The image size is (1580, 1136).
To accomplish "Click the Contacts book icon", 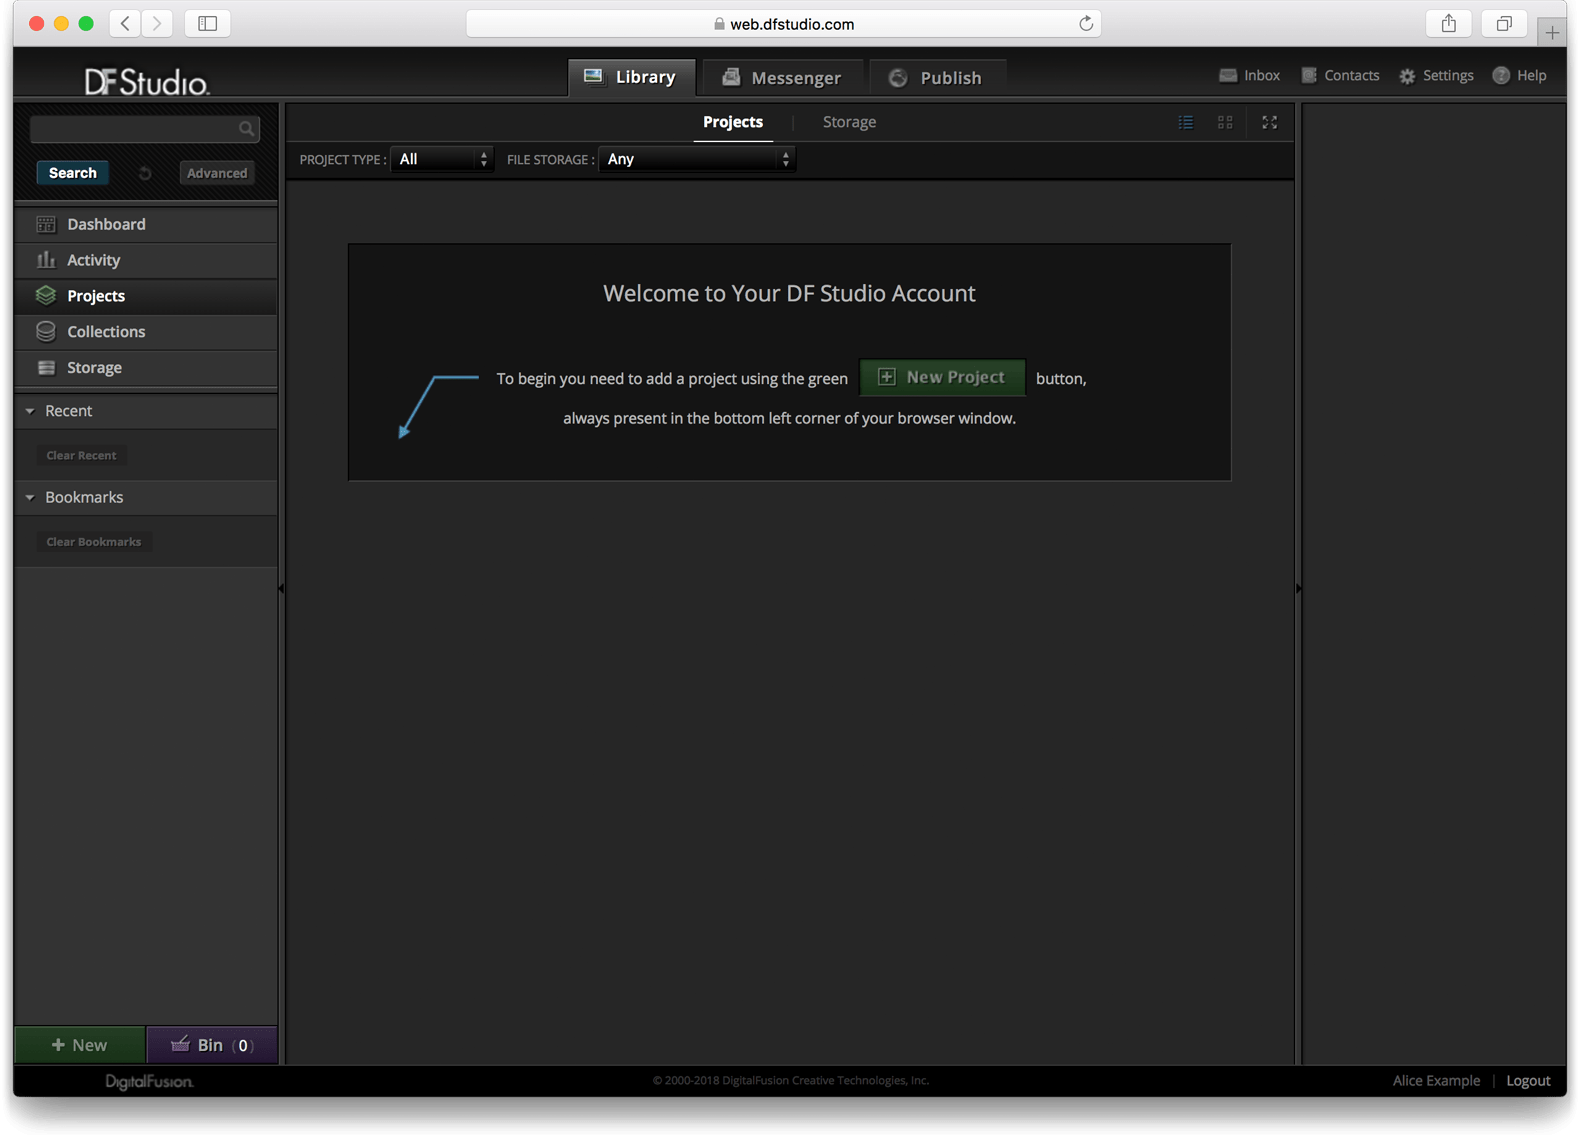I will (1309, 75).
